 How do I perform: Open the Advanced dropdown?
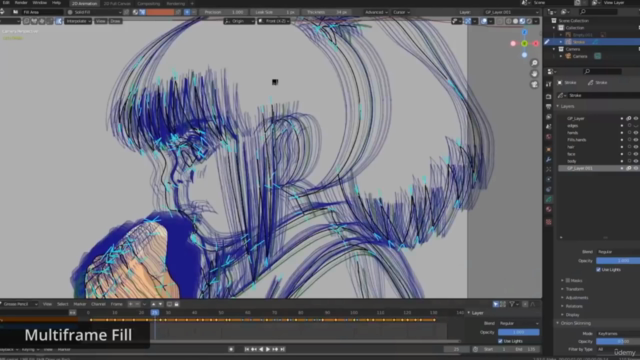[x=376, y=12]
